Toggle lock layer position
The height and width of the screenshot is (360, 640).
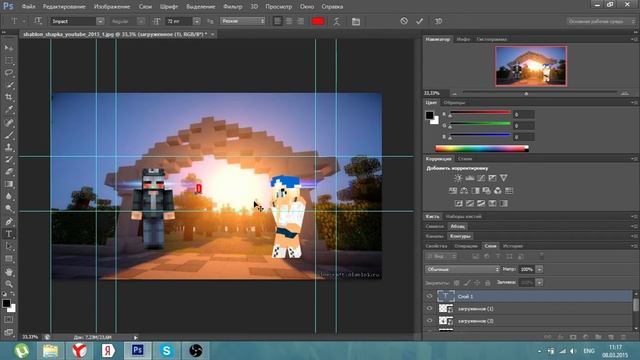click(477, 282)
